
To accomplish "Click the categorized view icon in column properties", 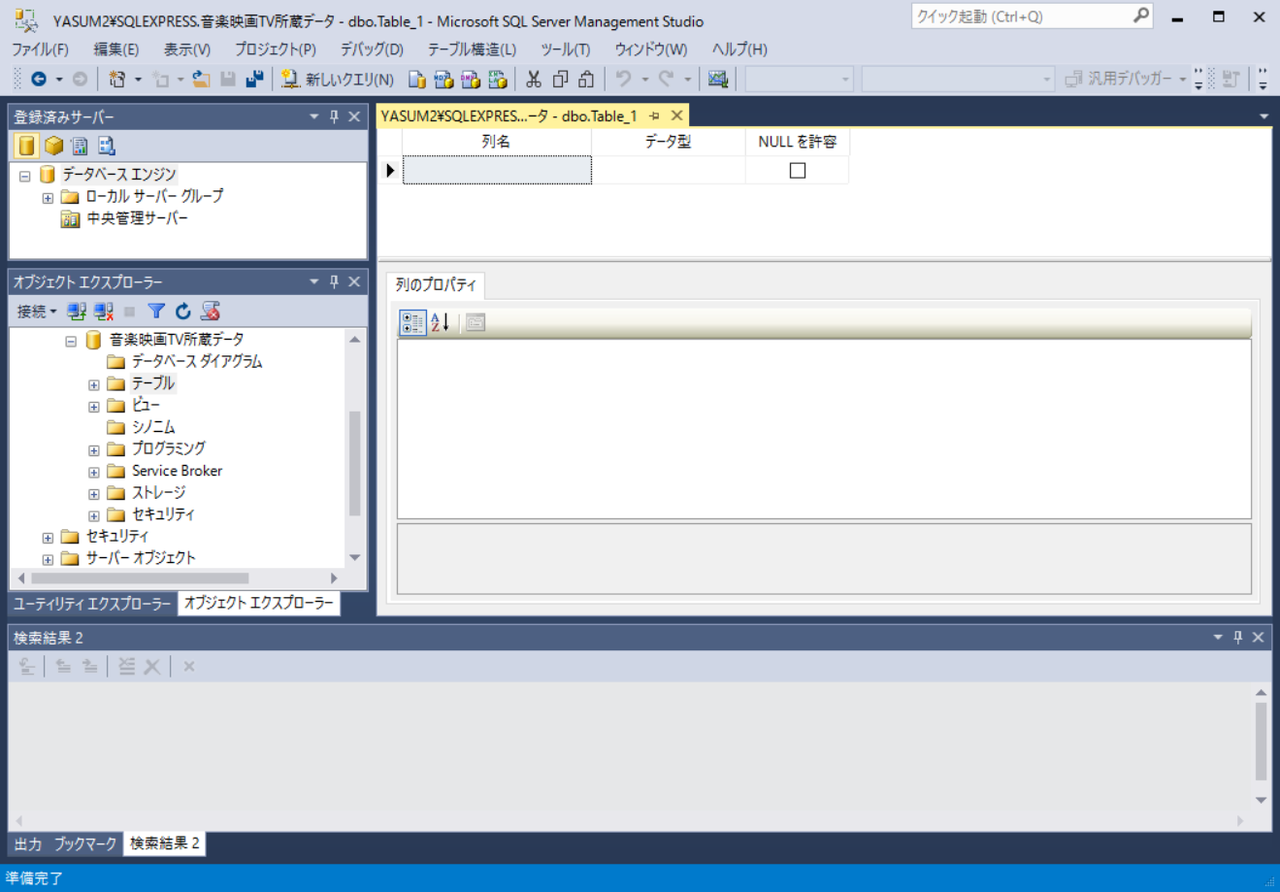I will [412, 322].
